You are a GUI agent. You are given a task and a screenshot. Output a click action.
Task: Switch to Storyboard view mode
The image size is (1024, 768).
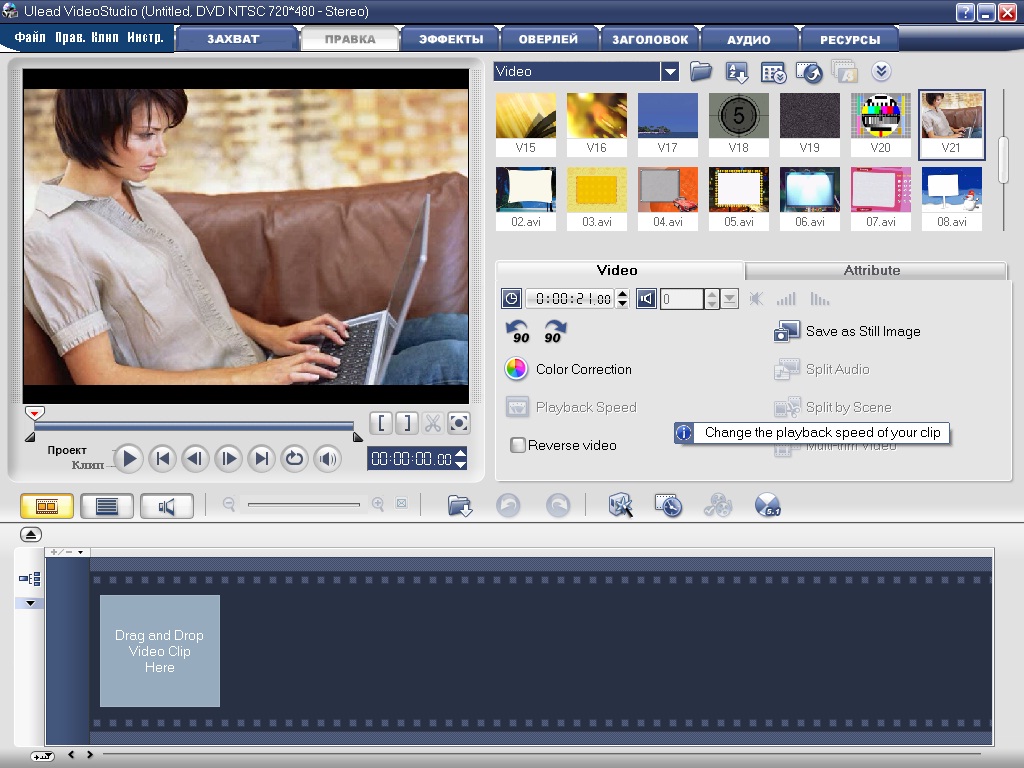tap(46, 507)
